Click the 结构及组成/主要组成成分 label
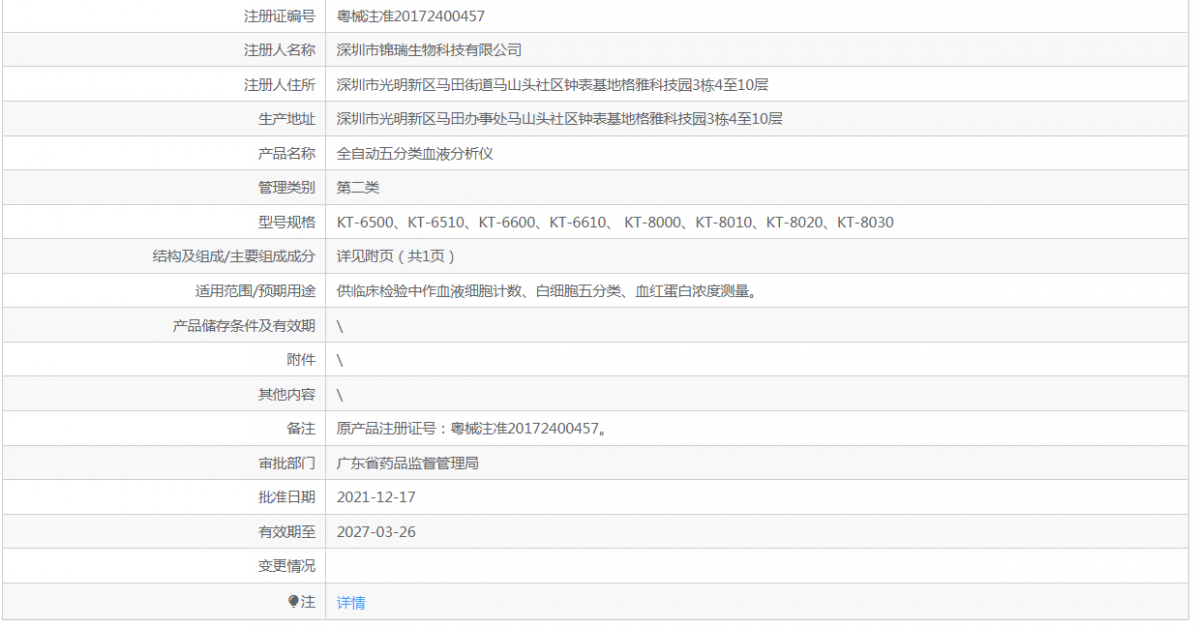Screen dimensions: 1200x628 point(232,256)
